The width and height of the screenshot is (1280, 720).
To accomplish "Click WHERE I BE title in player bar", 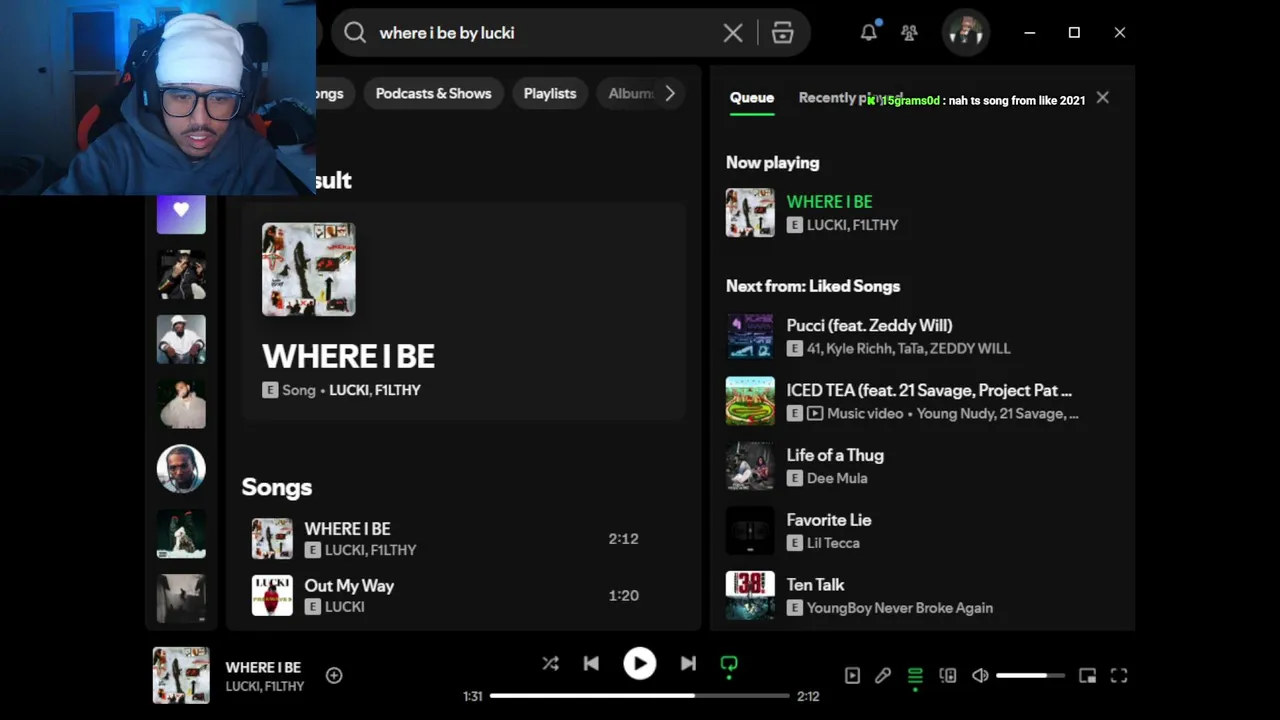I will pos(263,667).
